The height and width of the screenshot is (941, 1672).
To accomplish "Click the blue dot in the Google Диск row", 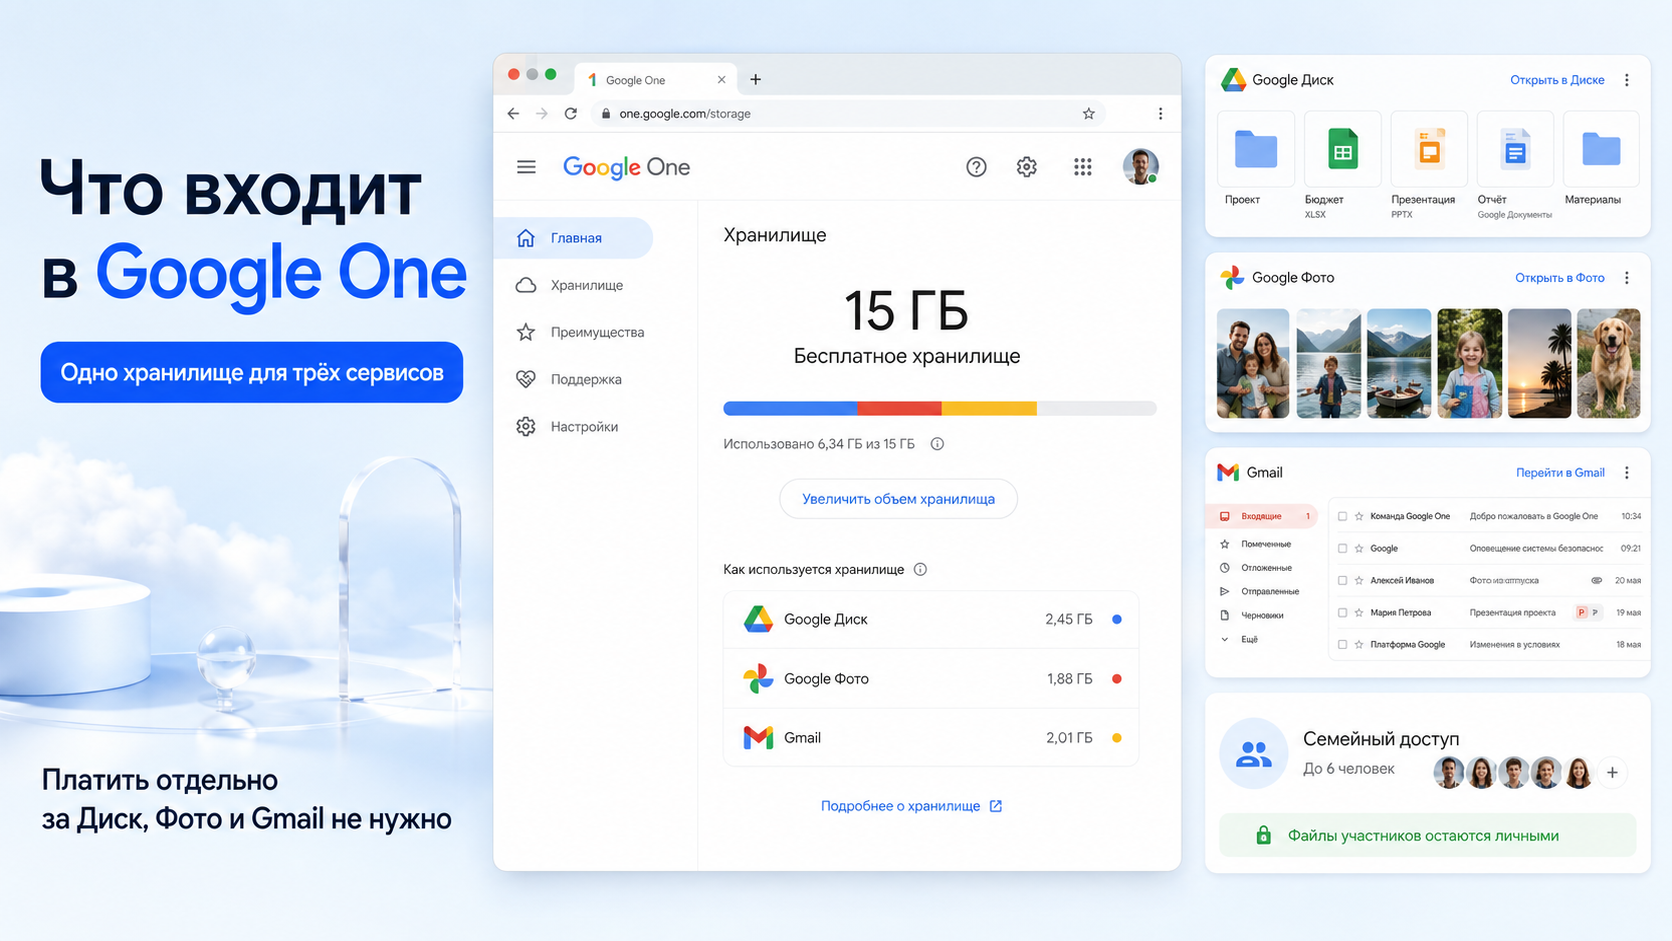I will pyautogui.click(x=1117, y=620).
